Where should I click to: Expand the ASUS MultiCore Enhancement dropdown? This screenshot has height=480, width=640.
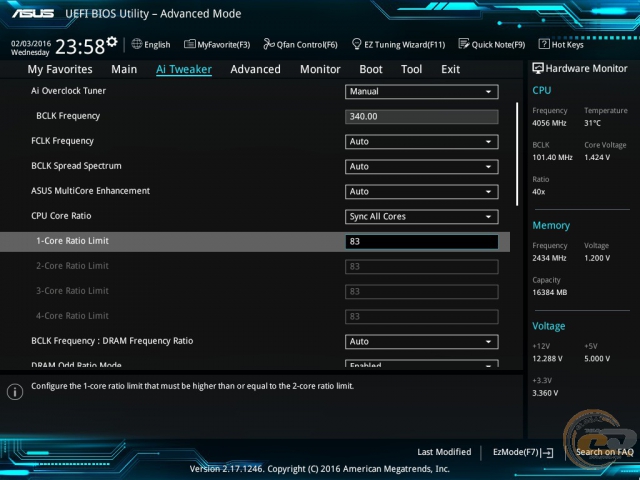(422, 191)
